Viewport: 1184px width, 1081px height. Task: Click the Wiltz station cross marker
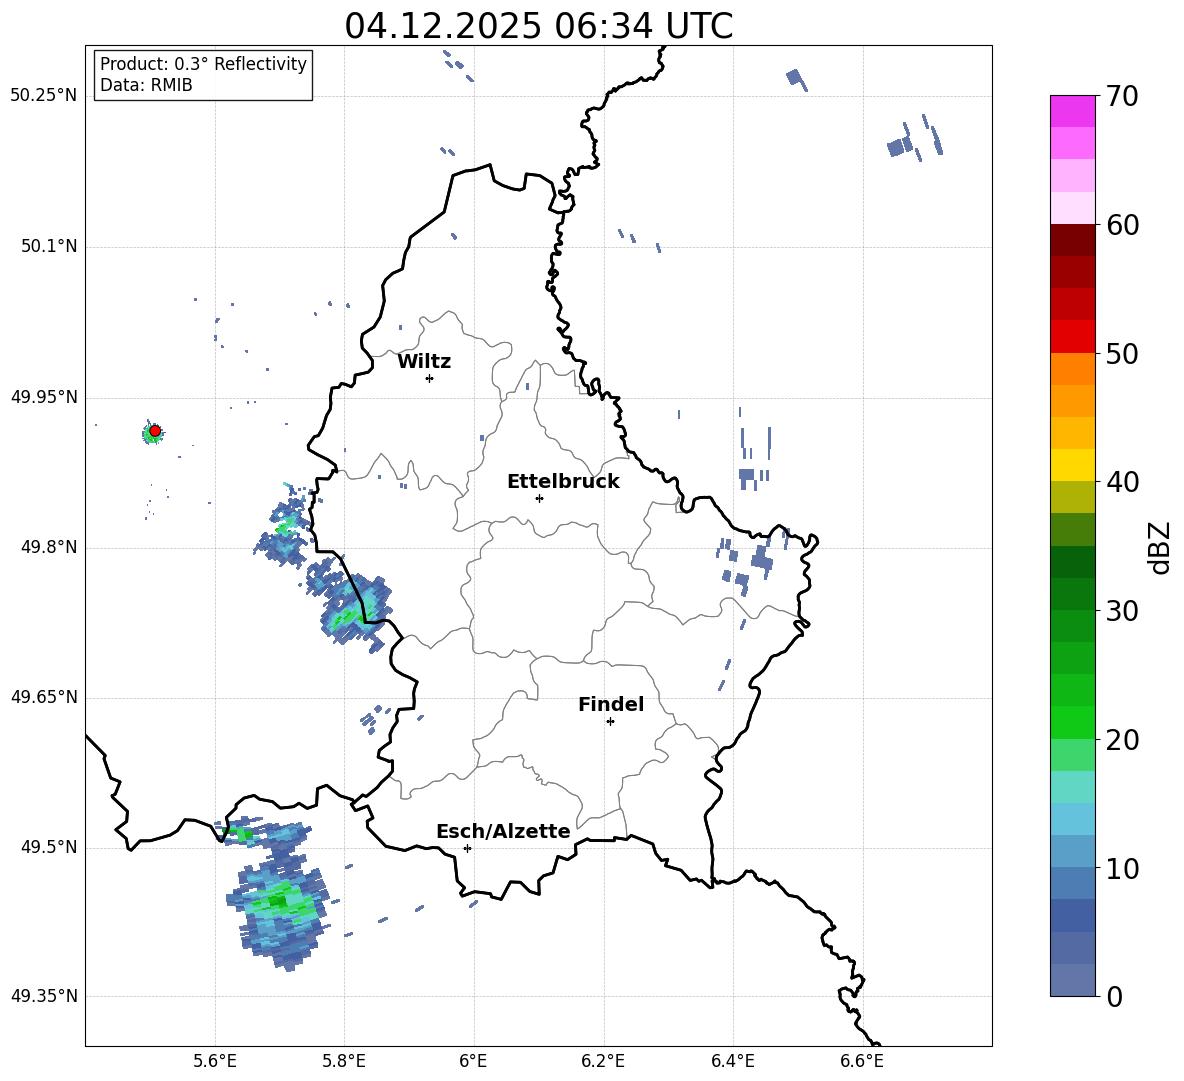pos(429,378)
